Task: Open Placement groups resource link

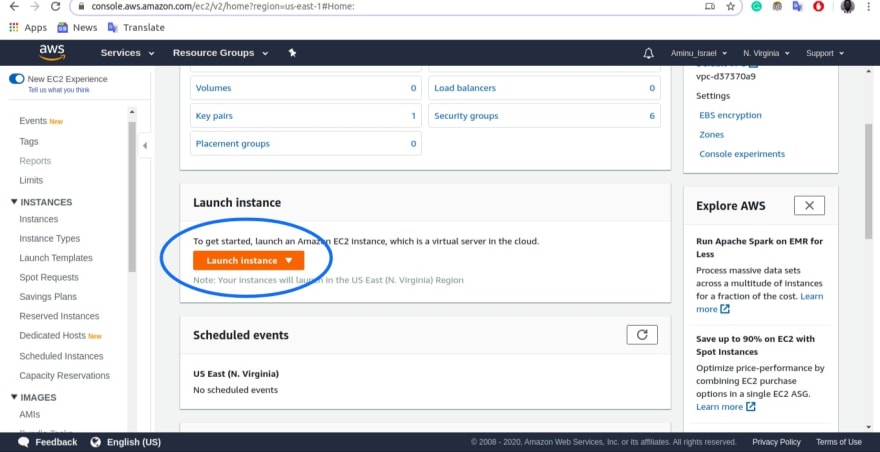Action: click(232, 144)
